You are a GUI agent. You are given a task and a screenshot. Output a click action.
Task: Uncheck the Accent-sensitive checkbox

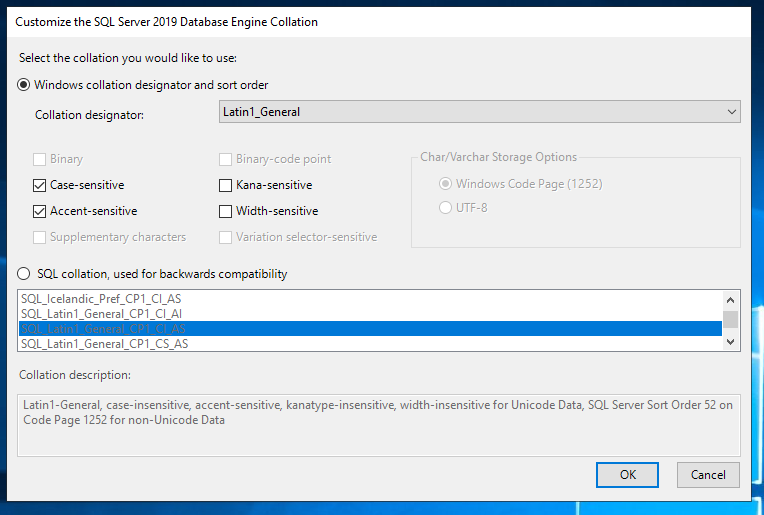[39, 211]
